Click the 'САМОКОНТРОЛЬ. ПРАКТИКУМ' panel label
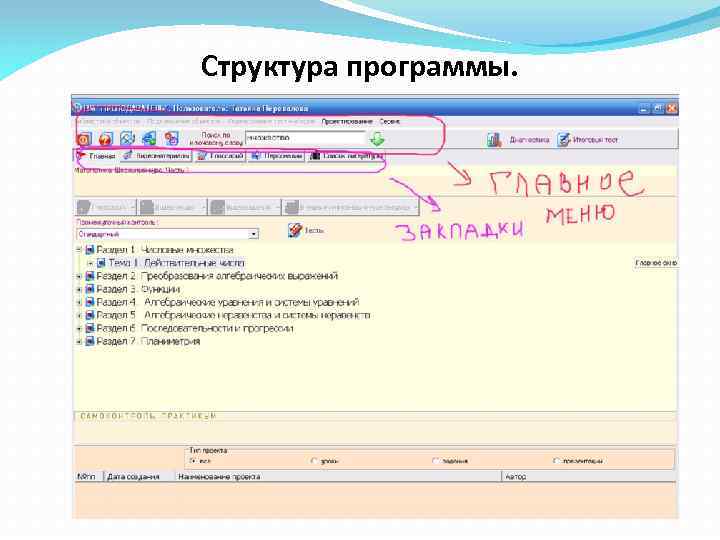Screen dimensions: 720x540 click(148, 416)
